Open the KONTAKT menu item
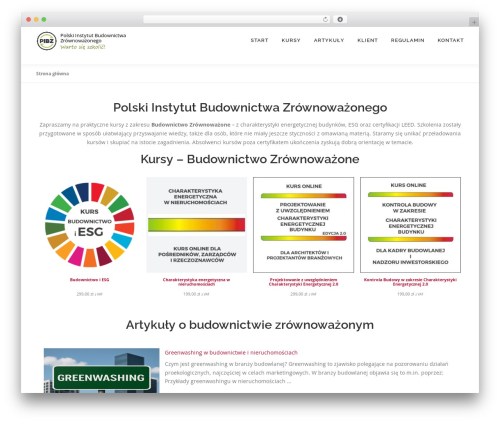The image size is (500, 423). (x=450, y=40)
